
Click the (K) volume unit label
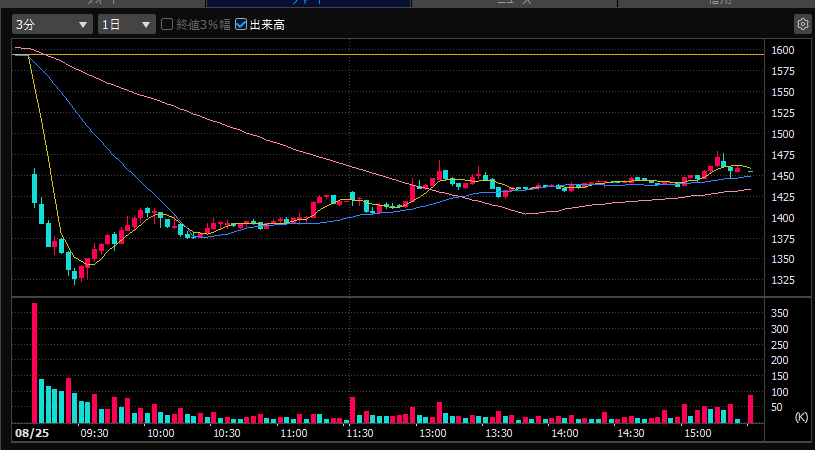(801, 417)
